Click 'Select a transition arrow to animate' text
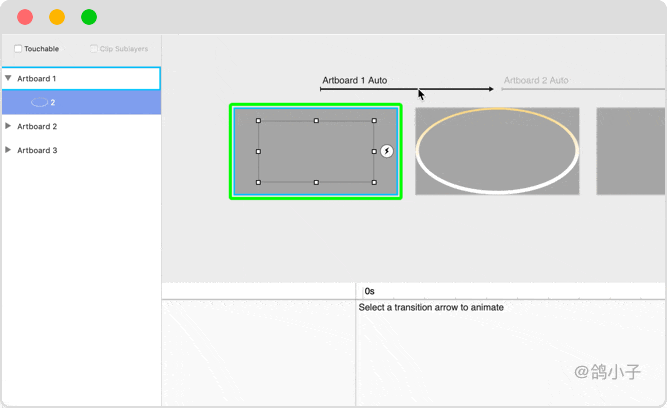The height and width of the screenshot is (408, 667). [431, 307]
